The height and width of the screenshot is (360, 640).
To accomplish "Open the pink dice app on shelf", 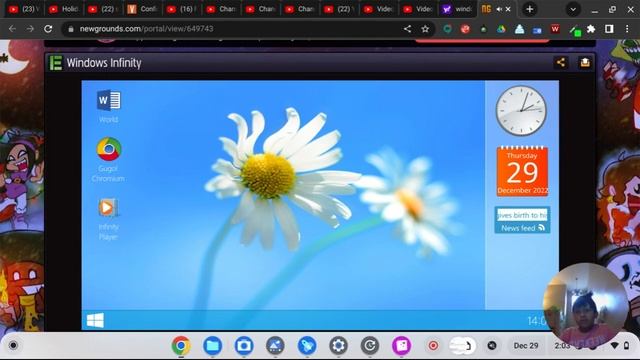I will [x=402, y=346].
